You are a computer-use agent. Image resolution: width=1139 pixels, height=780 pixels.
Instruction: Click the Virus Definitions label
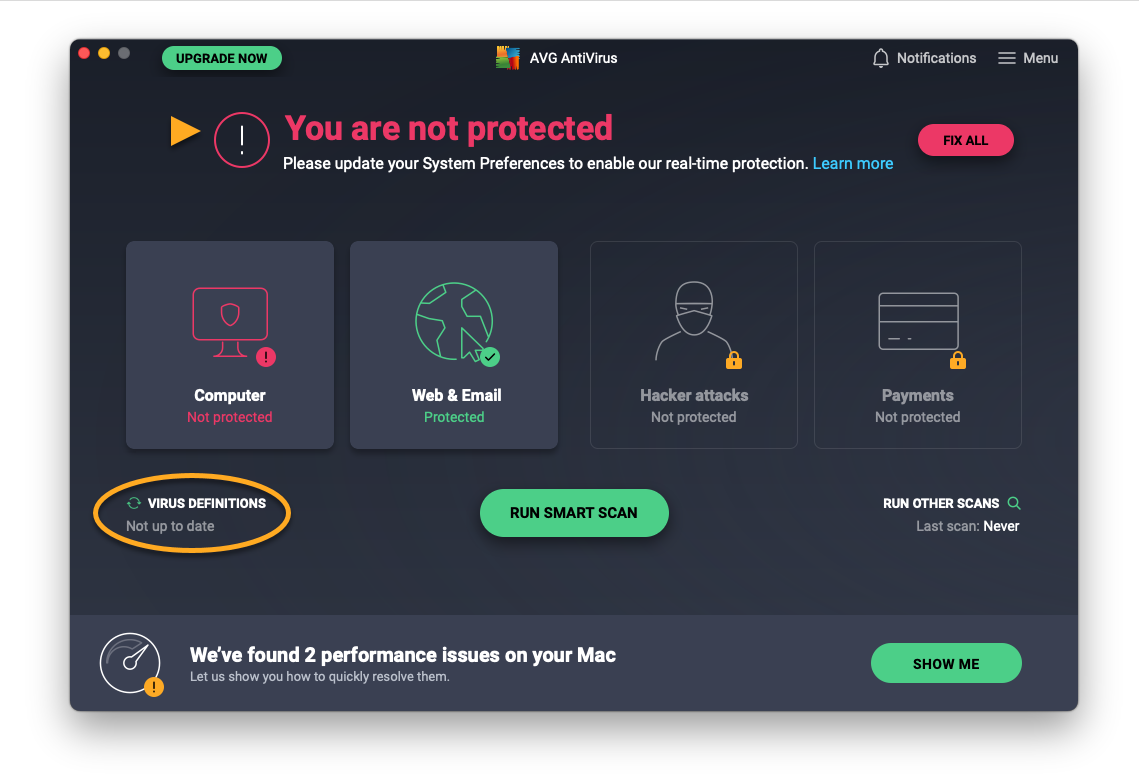coord(207,503)
